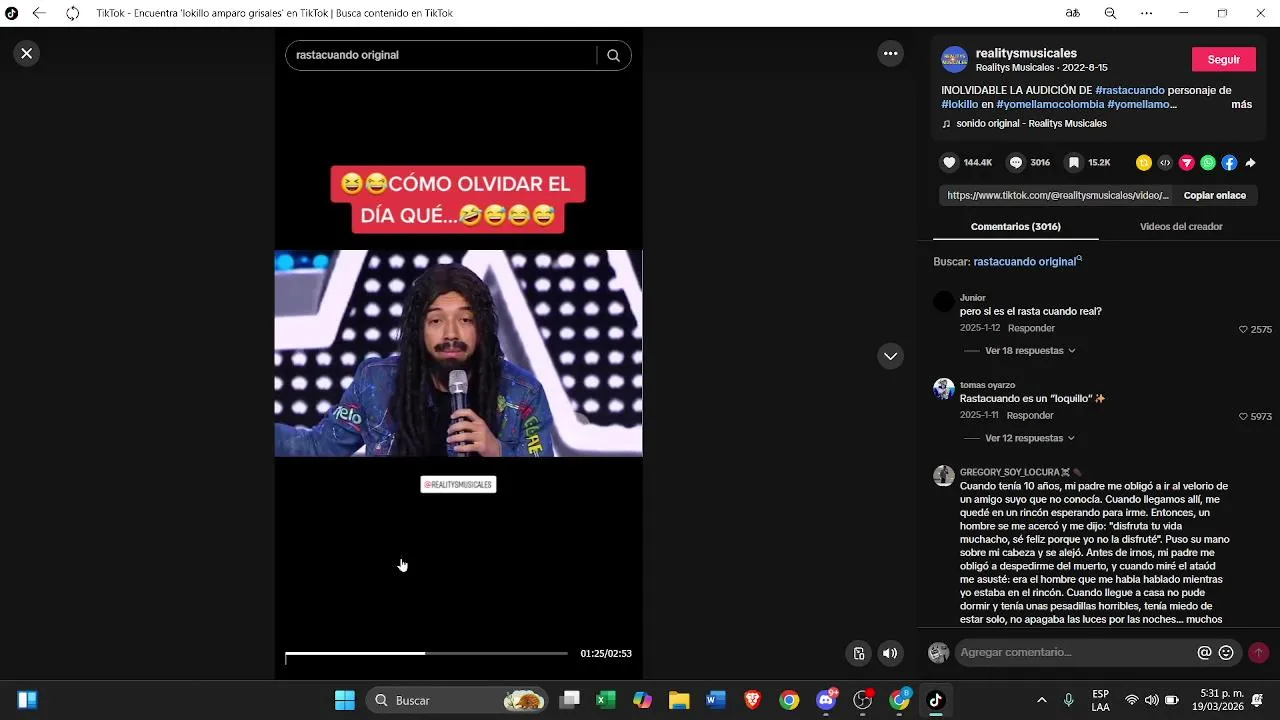This screenshot has height=720, width=1280.
Task: Open tomas oyarzo's avatar
Action: [x=944, y=389]
